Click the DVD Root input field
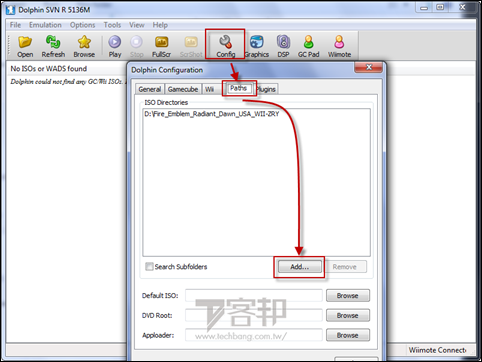The height and width of the screenshot is (362, 482). [254, 315]
